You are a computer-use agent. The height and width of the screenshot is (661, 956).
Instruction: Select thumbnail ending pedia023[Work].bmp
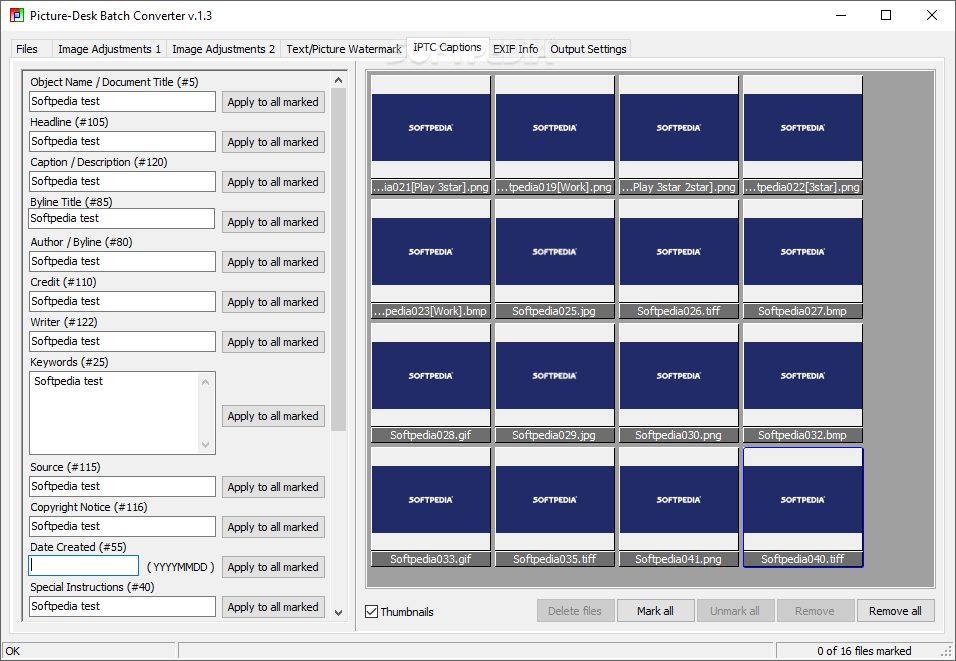431,259
